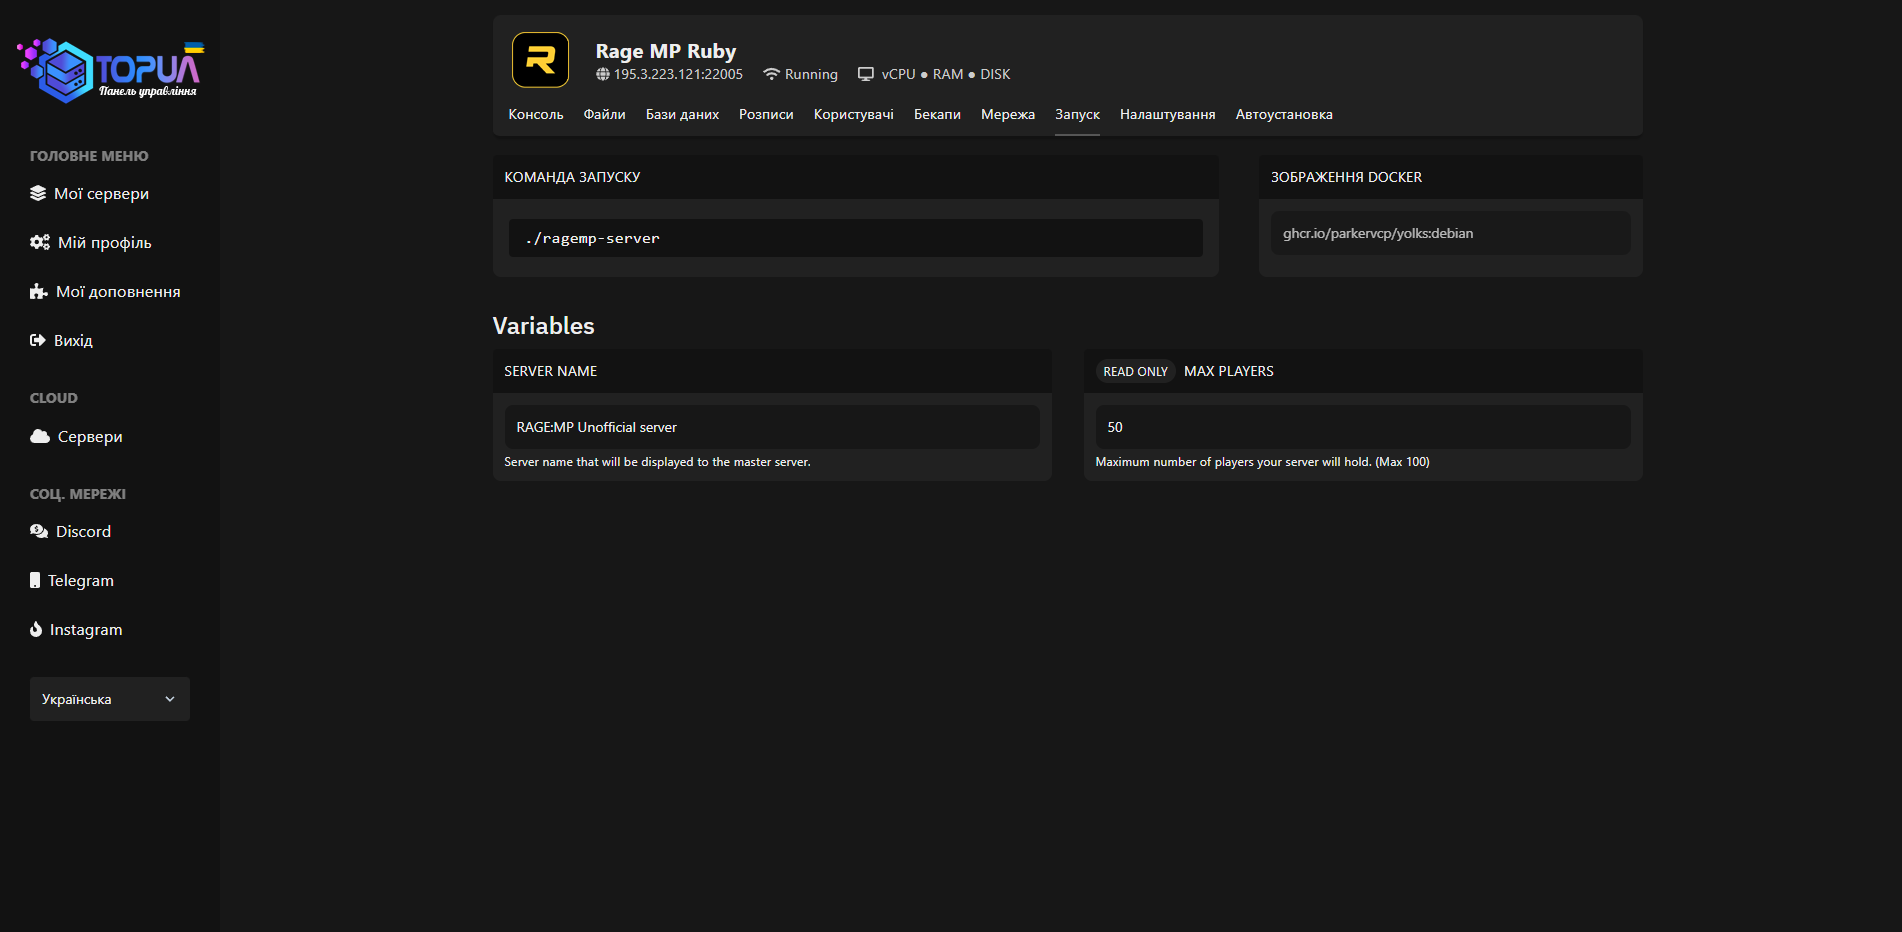Click the gears icon beside Мій профіль
Screen dimensions: 1902x932
(40, 242)
